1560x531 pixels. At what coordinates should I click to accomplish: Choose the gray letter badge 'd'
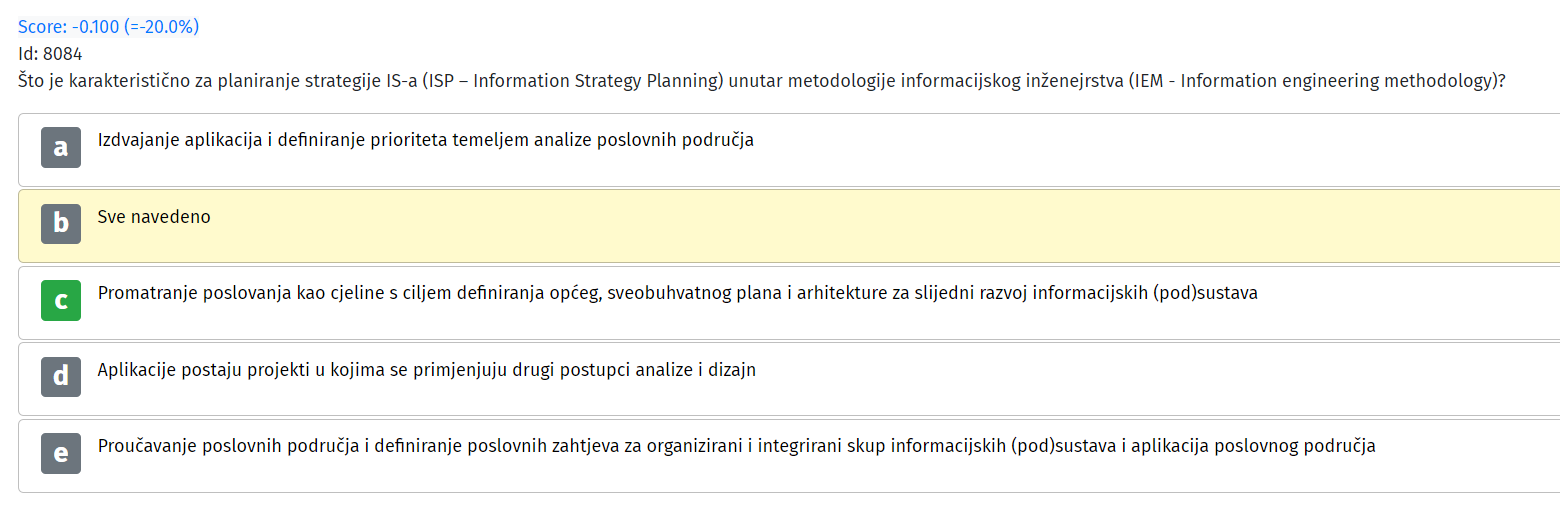(61, 377)
